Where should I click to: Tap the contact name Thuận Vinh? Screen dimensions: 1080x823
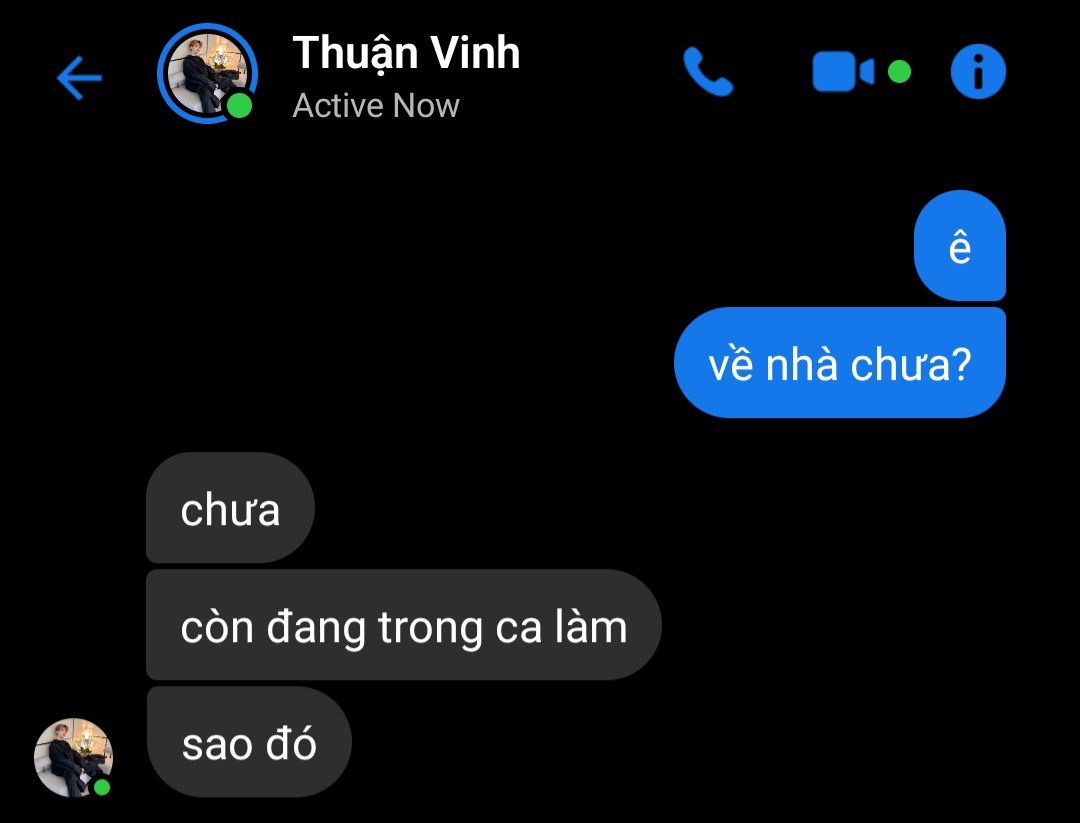406,54
